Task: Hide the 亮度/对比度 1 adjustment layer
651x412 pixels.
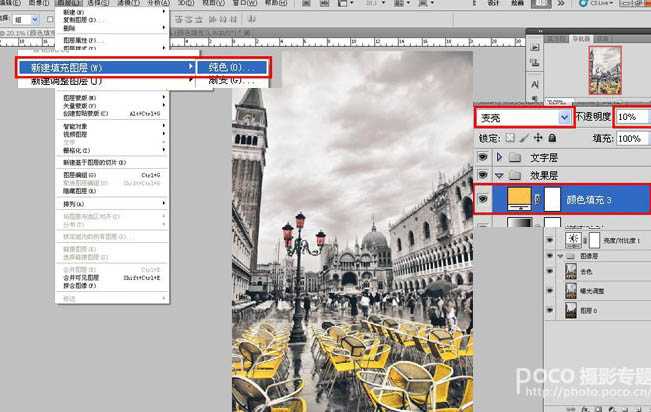Action: (x=550, y=240)
